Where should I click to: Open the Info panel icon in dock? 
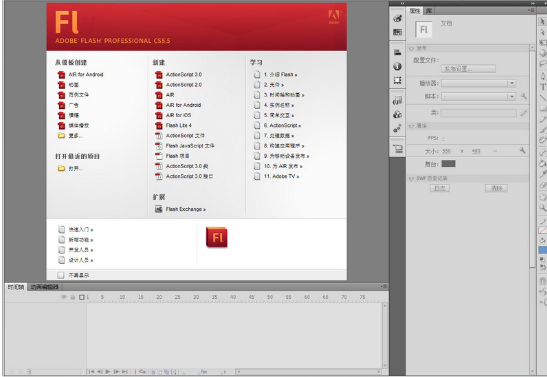[397, 66]
